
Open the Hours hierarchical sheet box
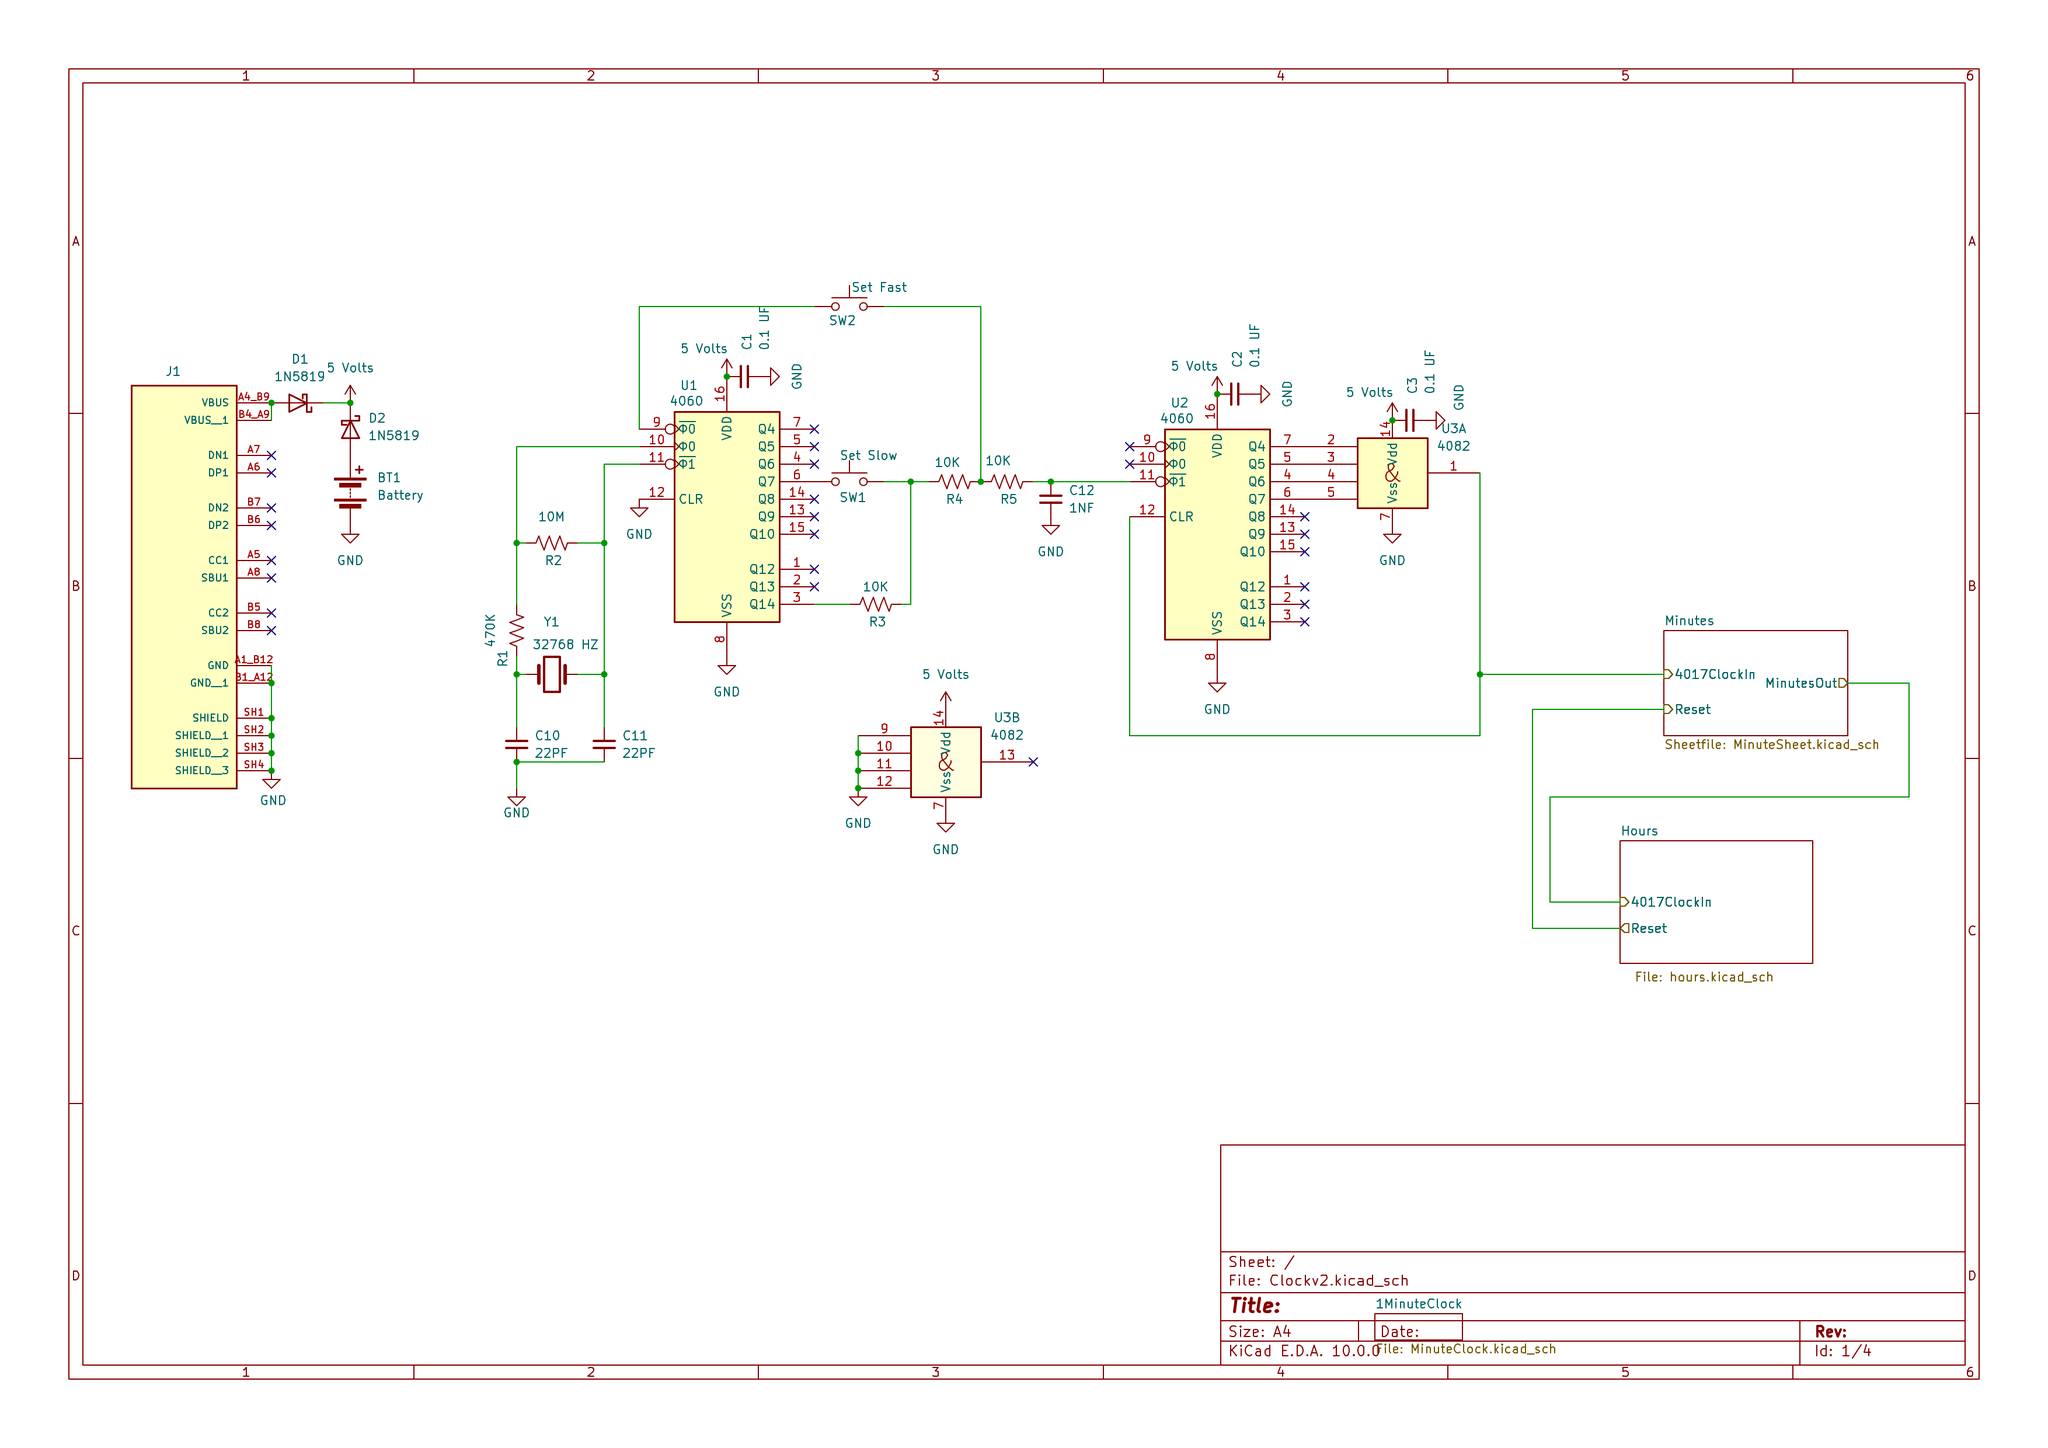[1716, 902]
